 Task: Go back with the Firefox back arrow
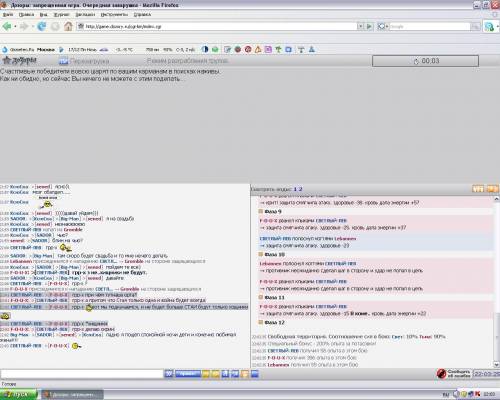(x=7, y=26)
